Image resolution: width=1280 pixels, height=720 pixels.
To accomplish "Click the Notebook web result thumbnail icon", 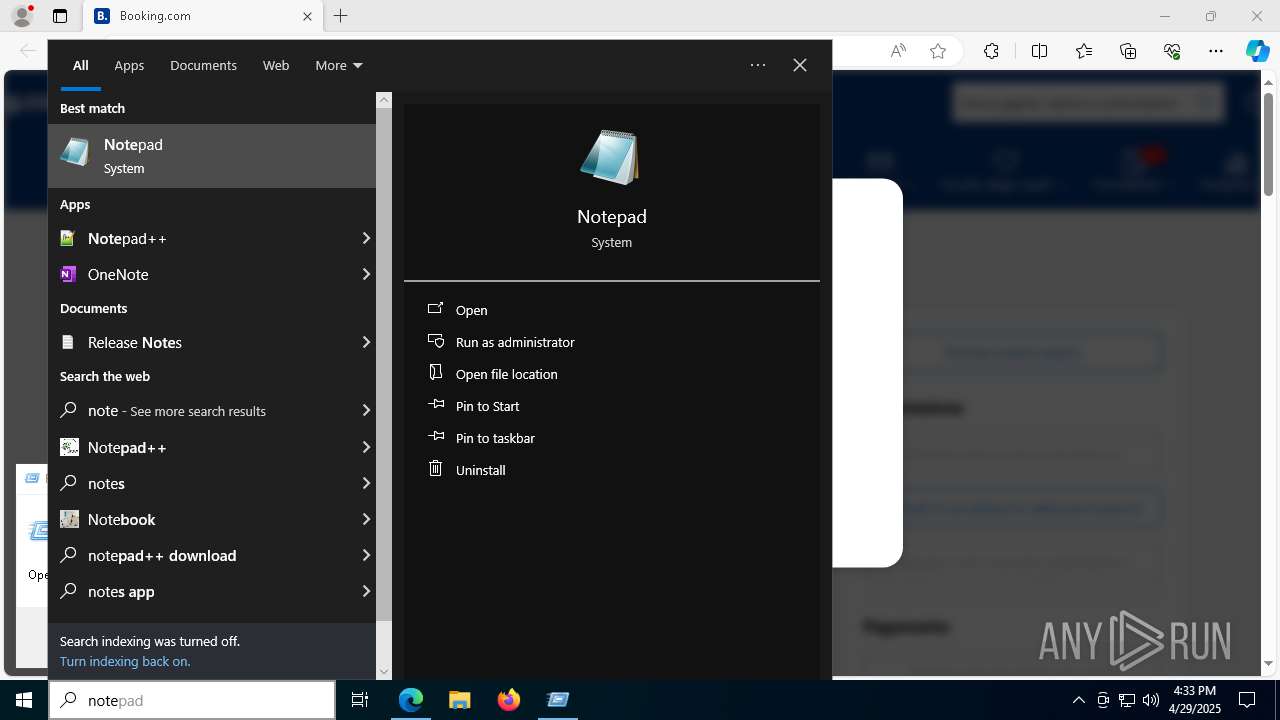I will (x=69, y=519).
